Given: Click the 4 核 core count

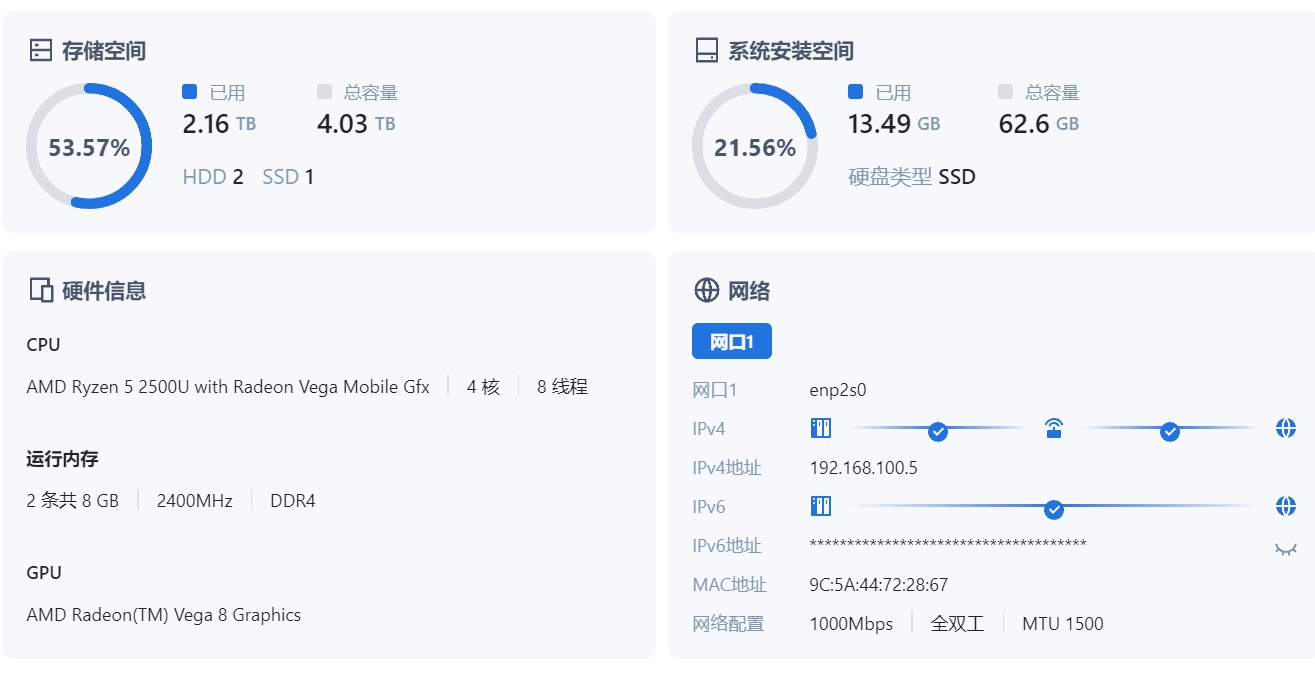Looking at the screenshot, I should click(483, 387).
